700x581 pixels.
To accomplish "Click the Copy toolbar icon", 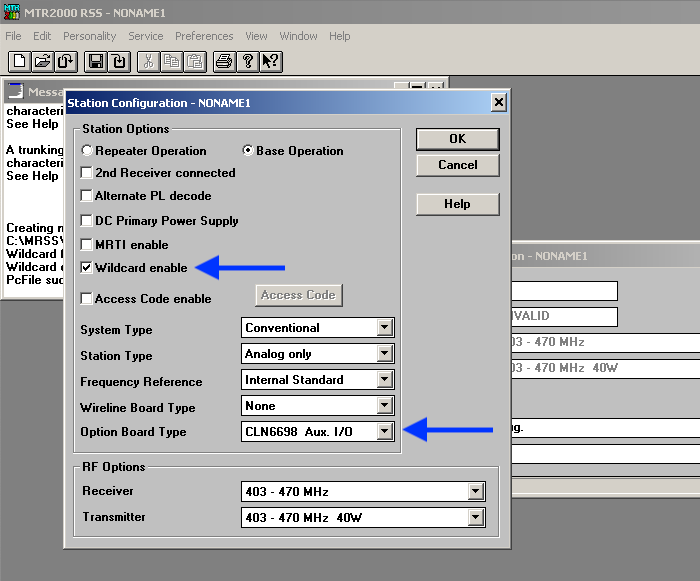I will click(x=172, y=61).
